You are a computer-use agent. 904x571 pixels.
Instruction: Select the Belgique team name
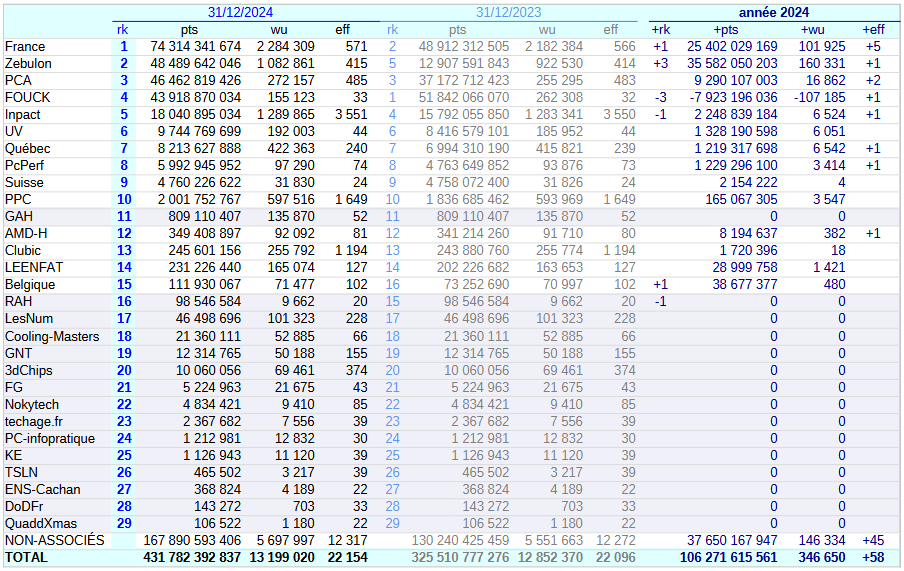pyautogui.click(x=30, y=285)
